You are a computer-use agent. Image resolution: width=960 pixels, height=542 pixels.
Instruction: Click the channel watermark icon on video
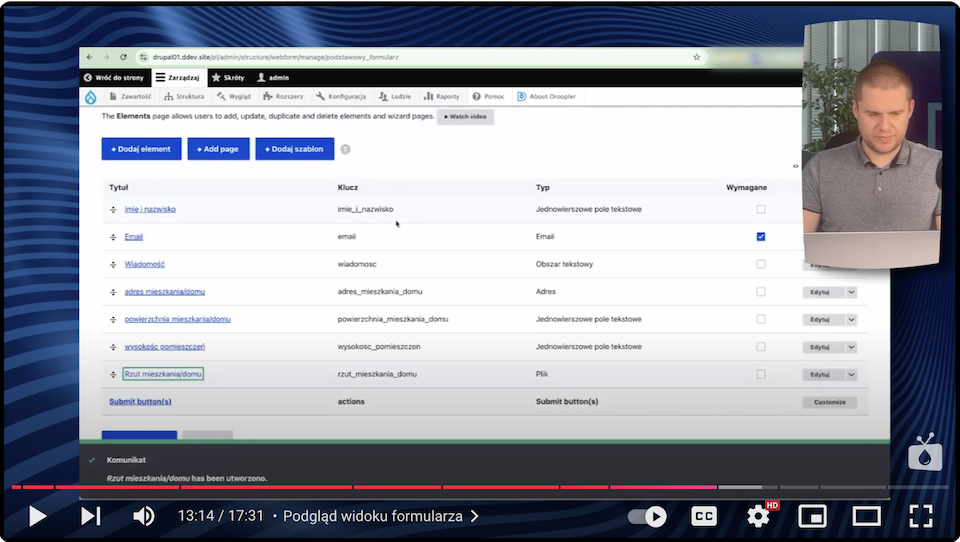coord(925,453)
